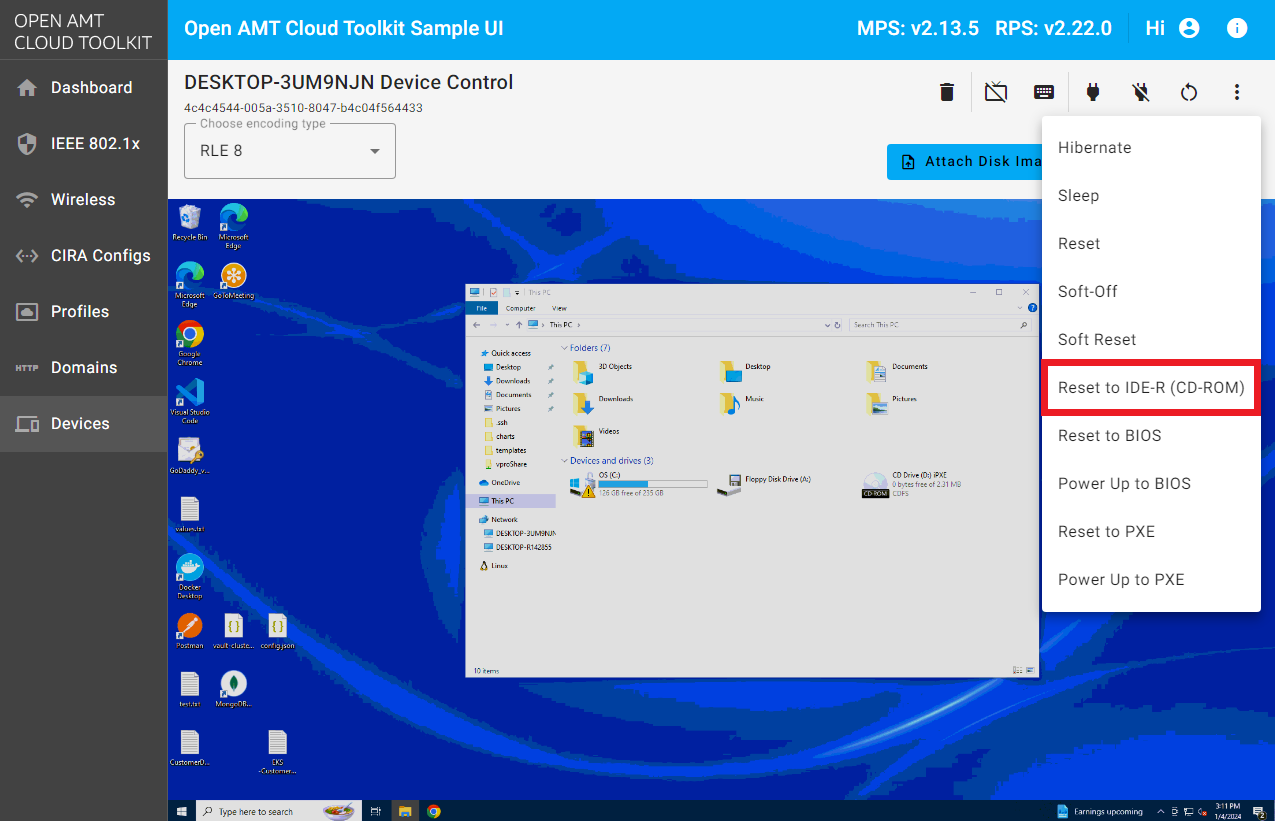Click the delete device trash icon
The image size is (1275, 821).
point(946,92)
